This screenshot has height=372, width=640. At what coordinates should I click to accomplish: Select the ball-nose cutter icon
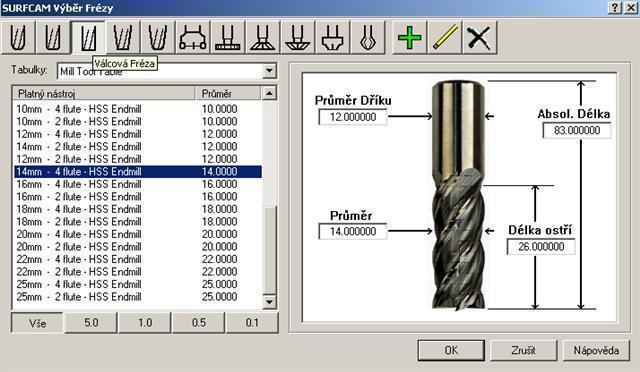[x=18, y=38]
